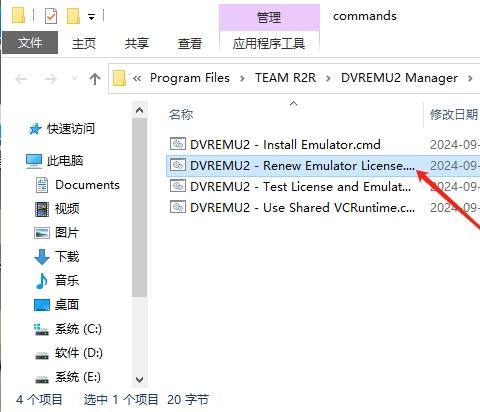Expand the chevron after TEAM R2R
Image resolution: width=480 pixels, height=412 pixels.
pos(328,79)
